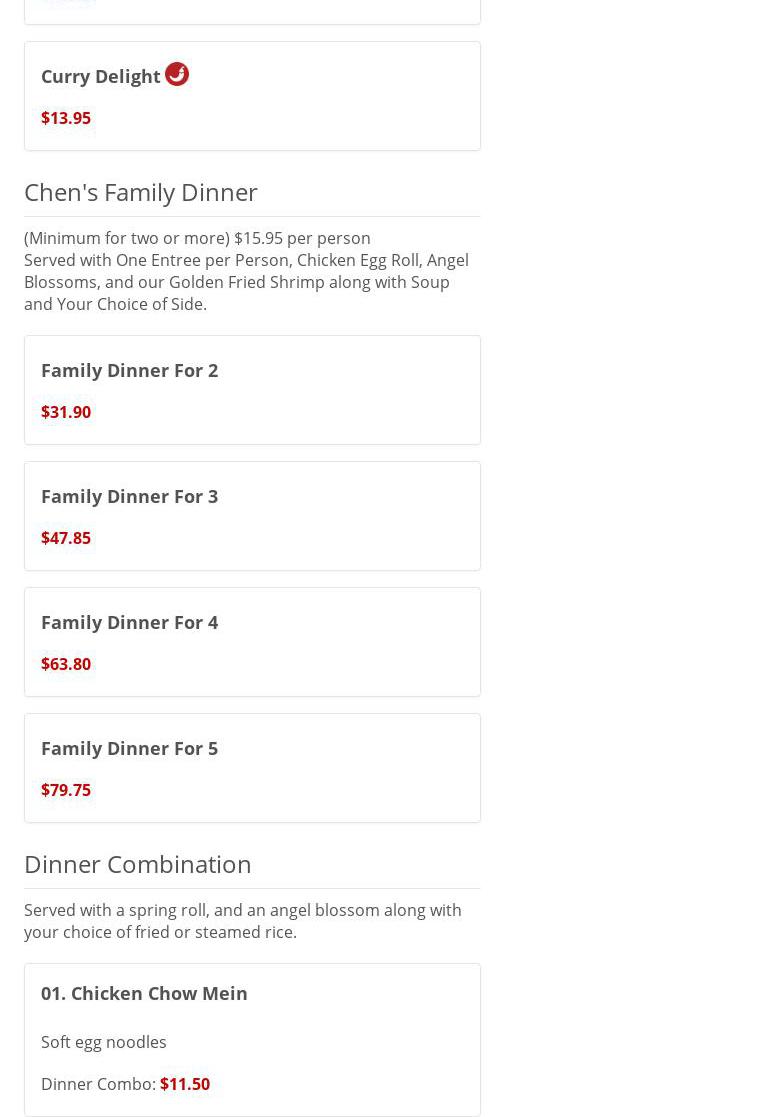Image resolution: width=770 pixels, height=1117 pixels.
Task: Choose Family Dinner For 3
Action: tap(129, 496)
